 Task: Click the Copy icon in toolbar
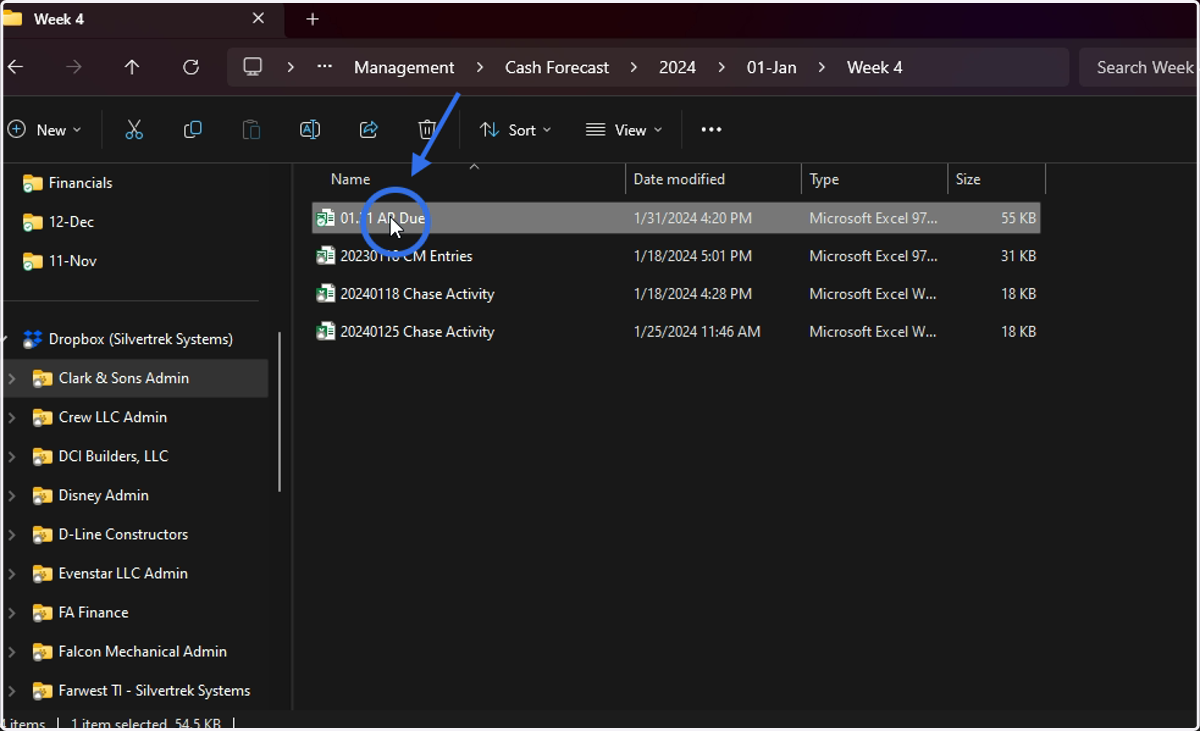193,130
